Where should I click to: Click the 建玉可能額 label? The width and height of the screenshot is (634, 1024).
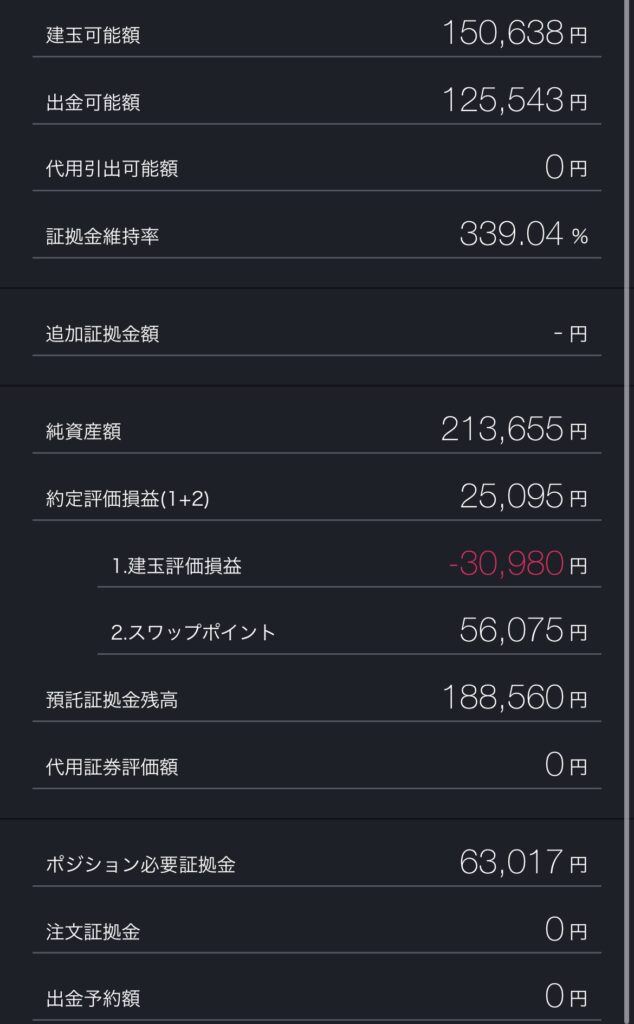(93, 36)
